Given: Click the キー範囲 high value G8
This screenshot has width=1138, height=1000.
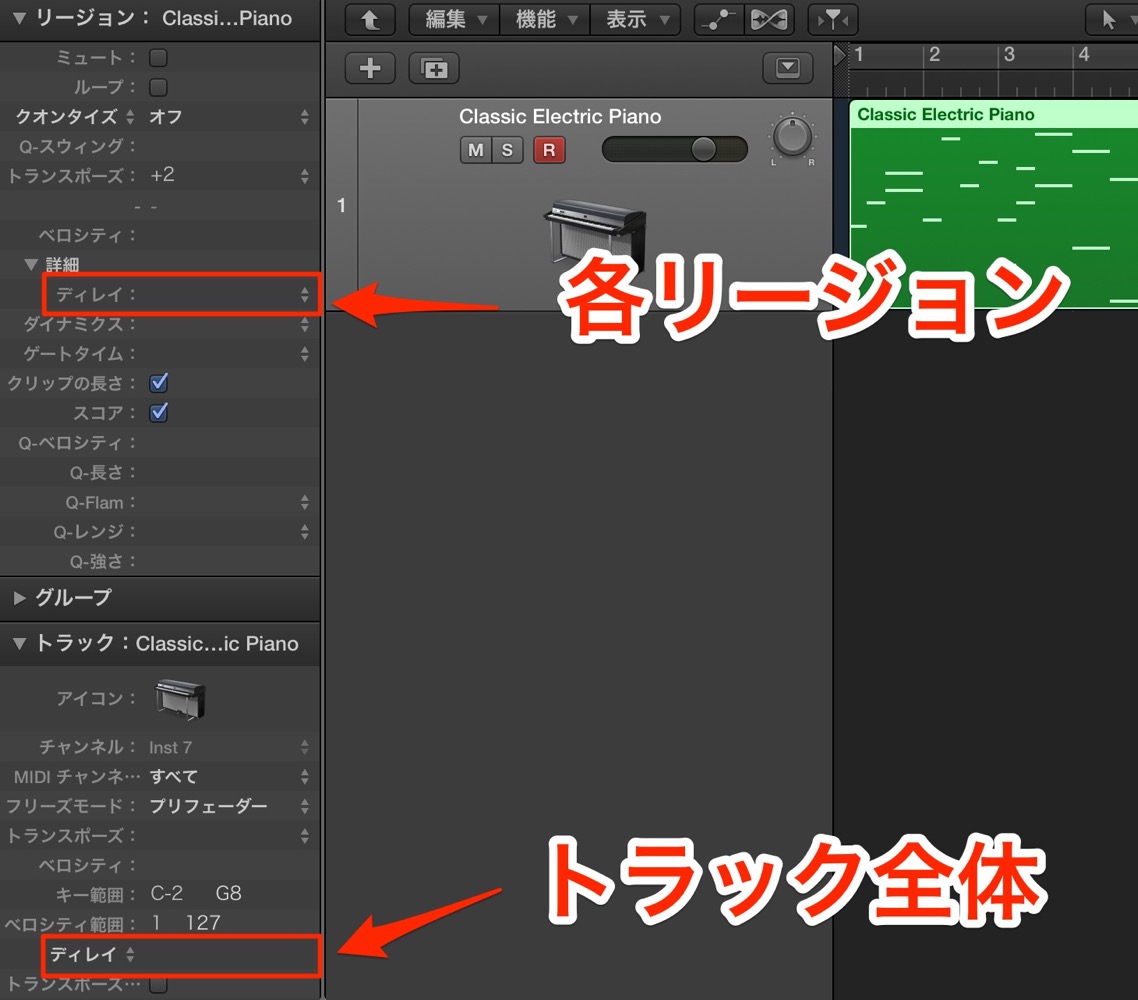Looking at the screenshot, I should click(x=229, y=893).
